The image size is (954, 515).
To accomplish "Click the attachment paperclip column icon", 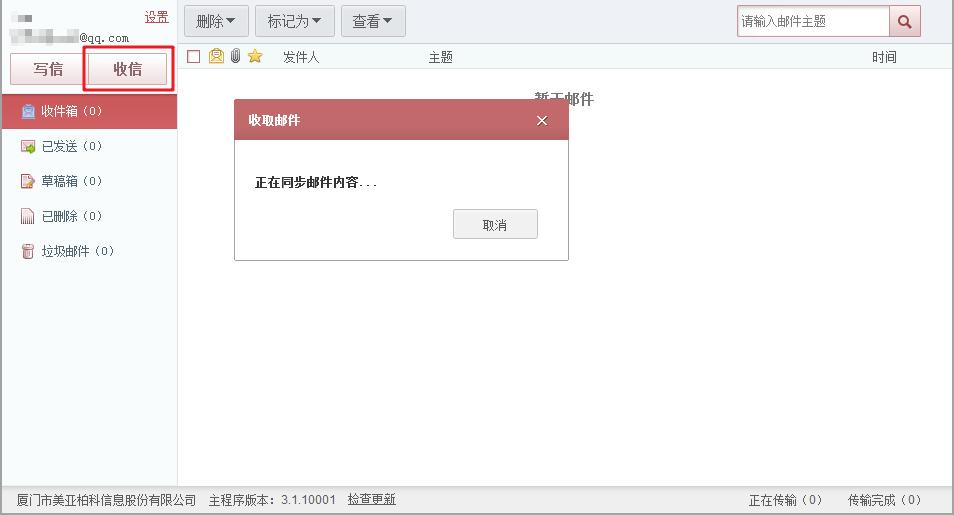I will coord(235,57).
